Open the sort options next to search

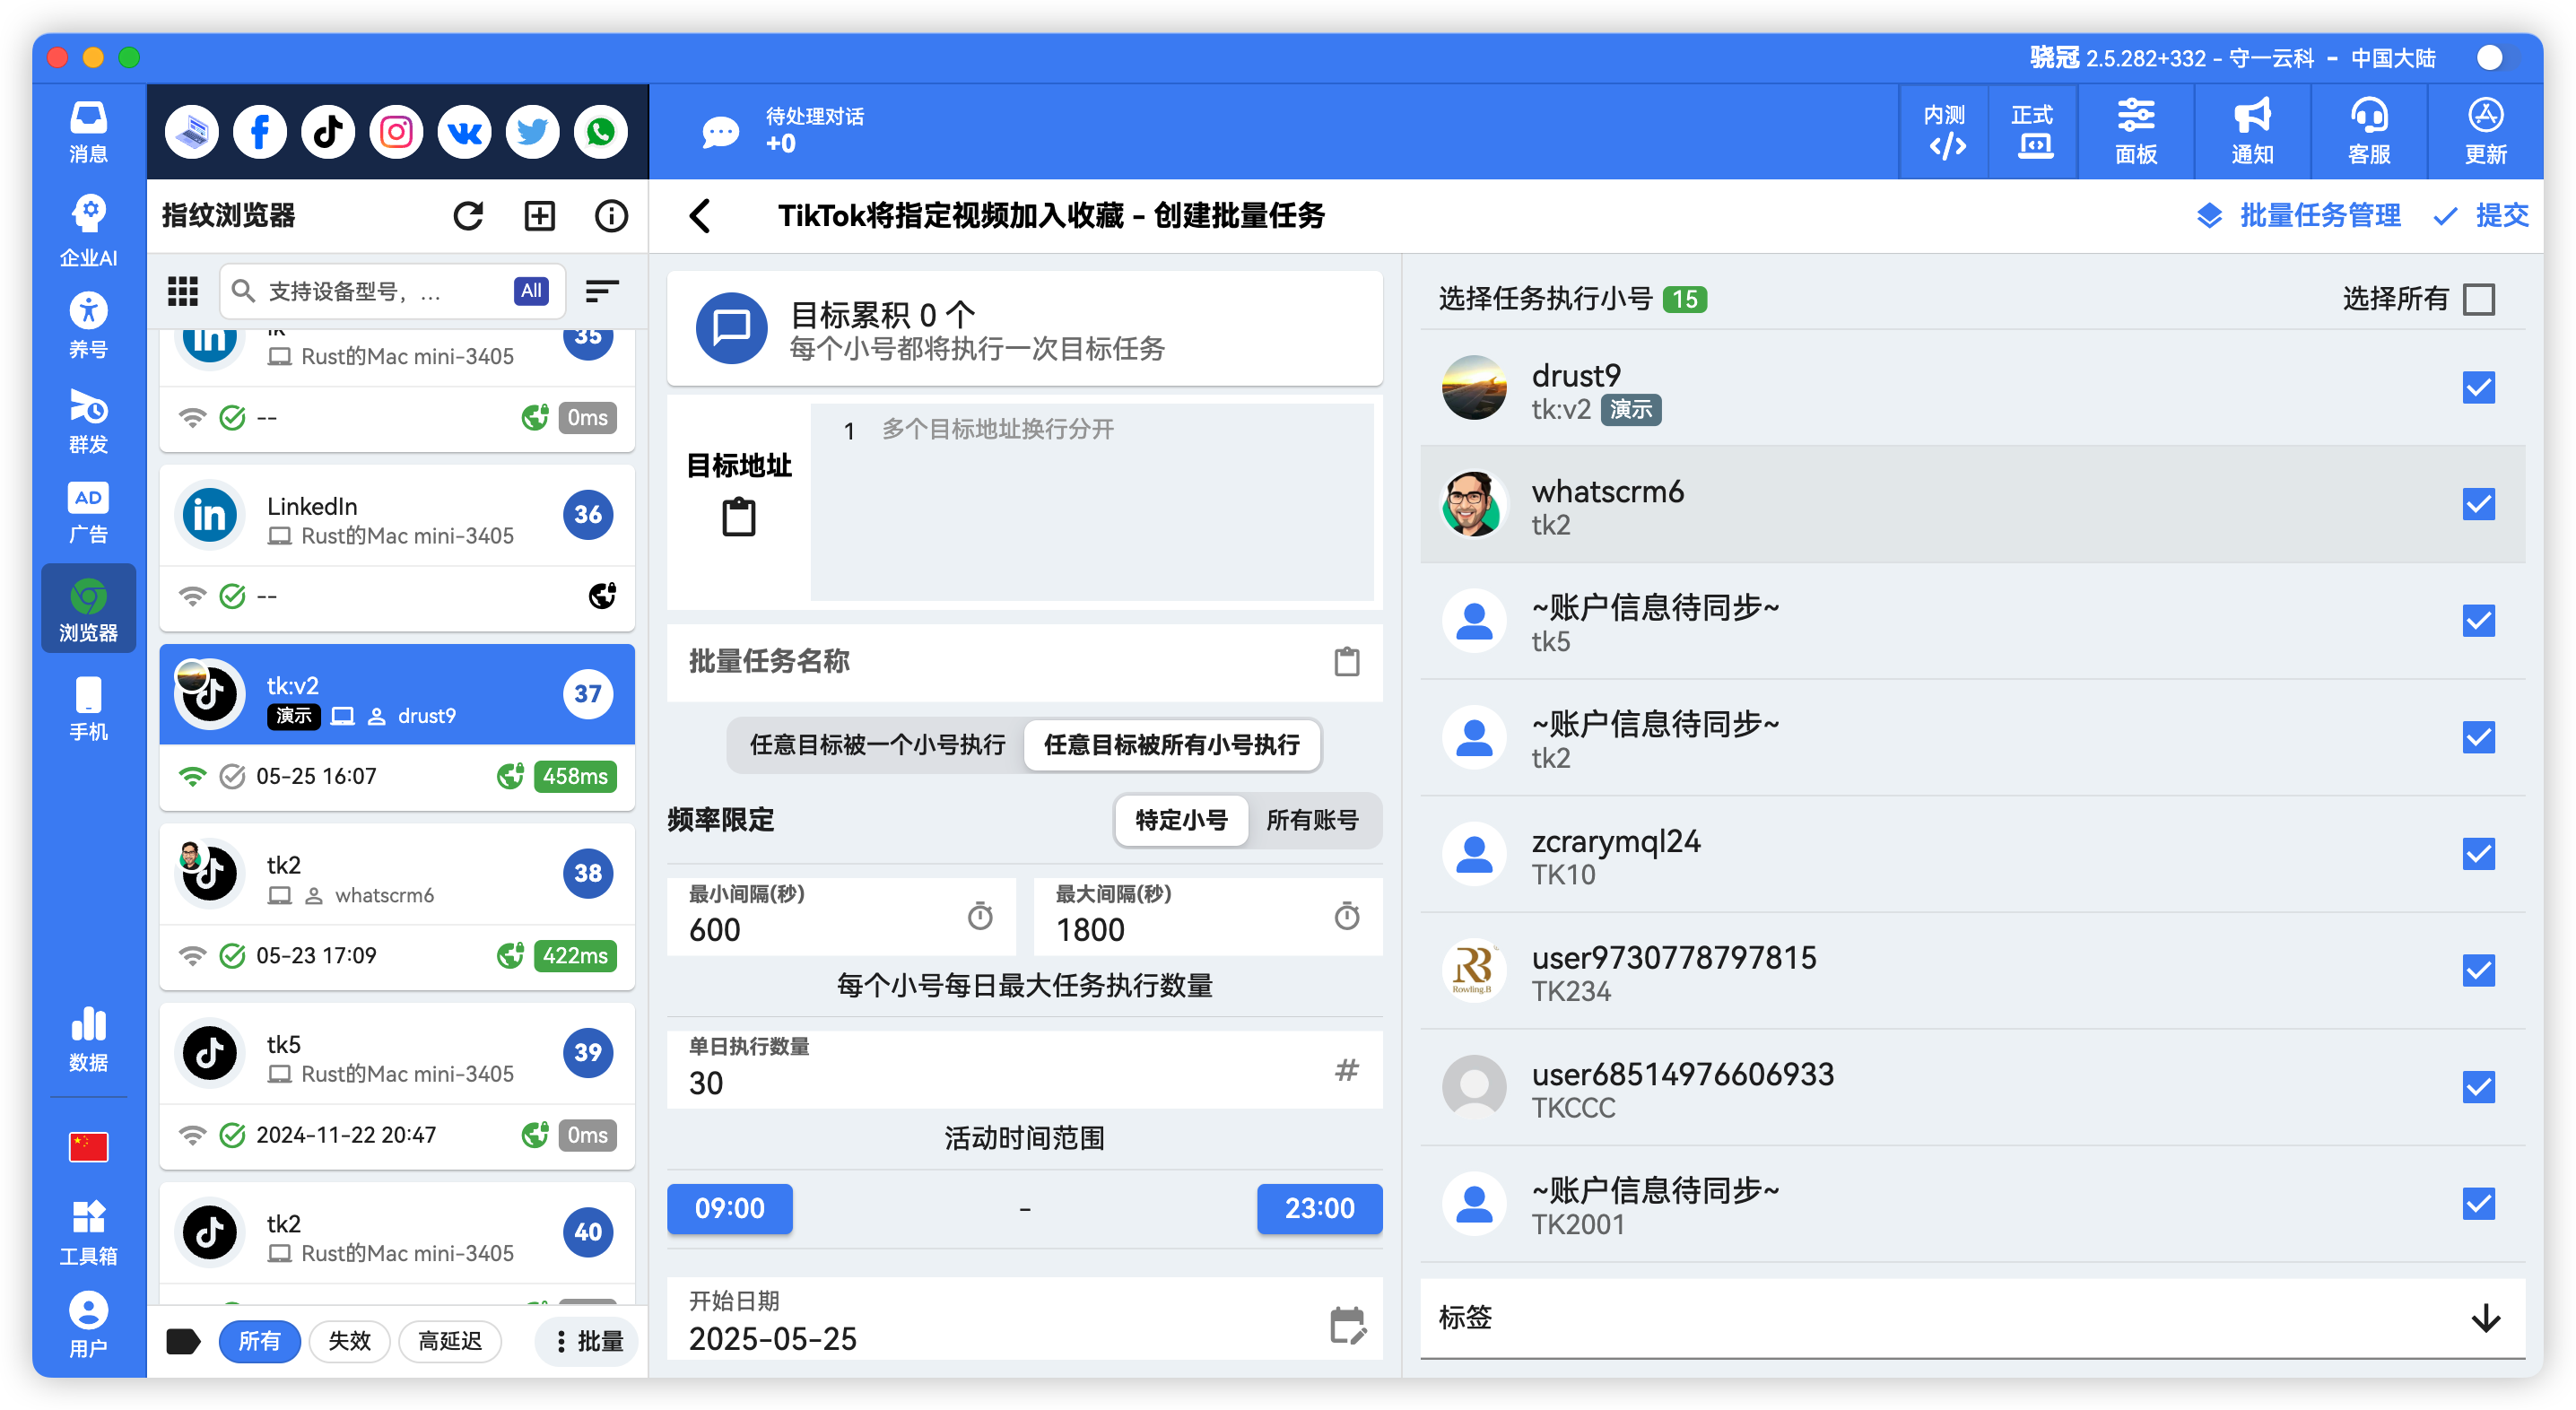tap(601, 291)
